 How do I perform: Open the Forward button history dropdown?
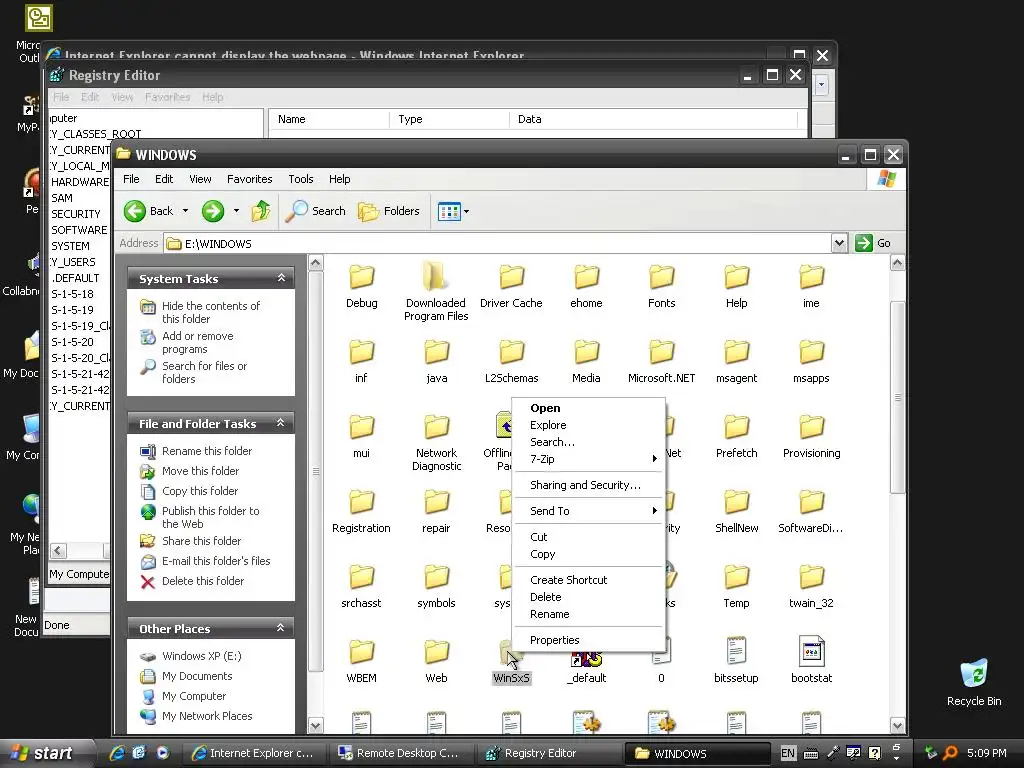click(x=236, y=211)
